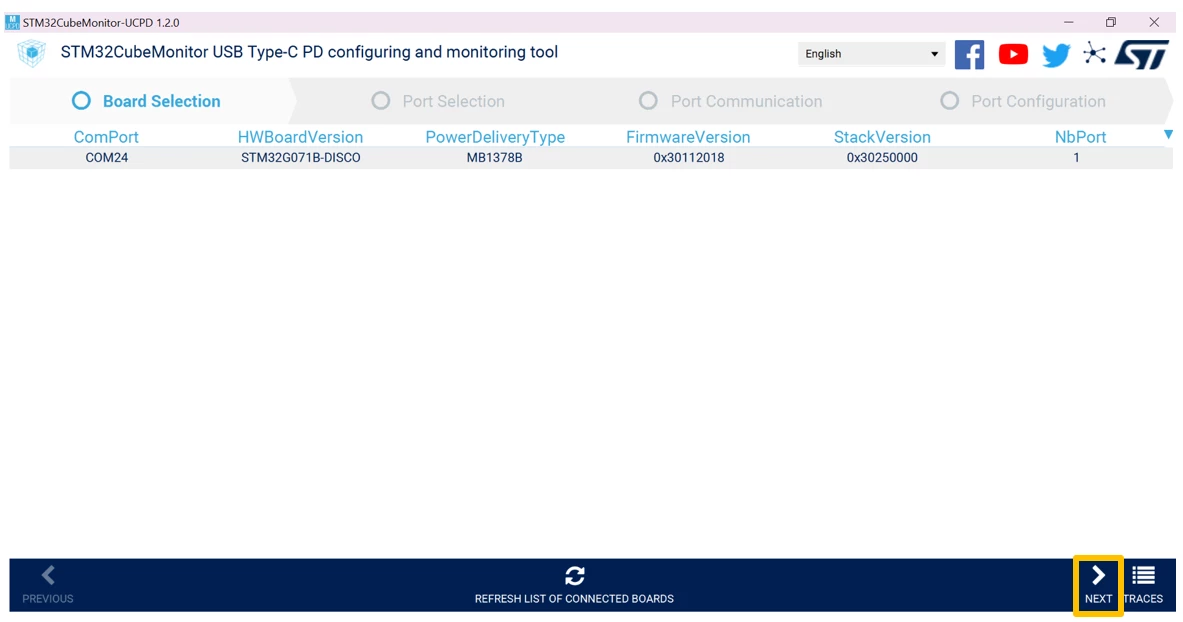Click stack version 0x30250000 cell
Screen dimensions: 1183x622
point(882,158)
